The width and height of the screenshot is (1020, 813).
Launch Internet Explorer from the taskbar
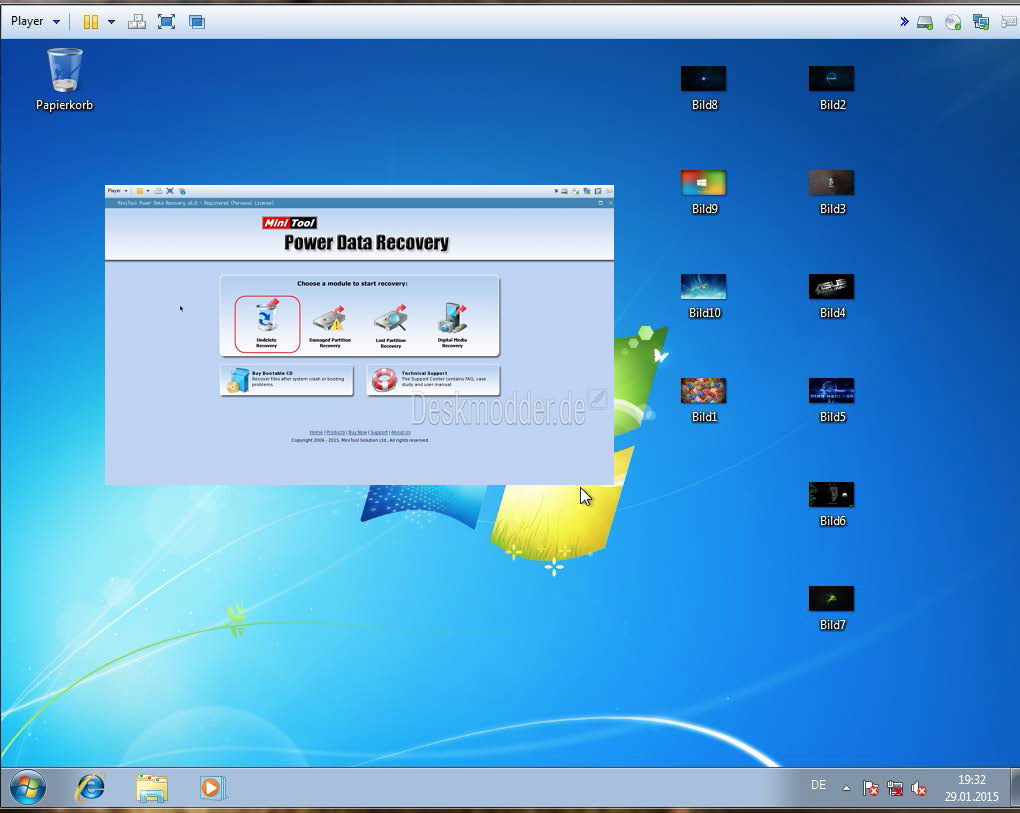tap(90, 788)
